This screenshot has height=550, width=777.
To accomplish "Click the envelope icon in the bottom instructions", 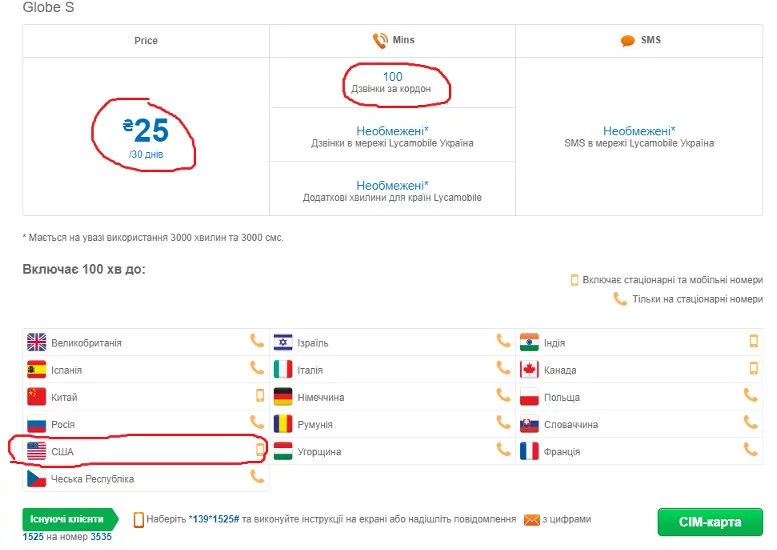I will pyautogui.click(x=532, y=519).
